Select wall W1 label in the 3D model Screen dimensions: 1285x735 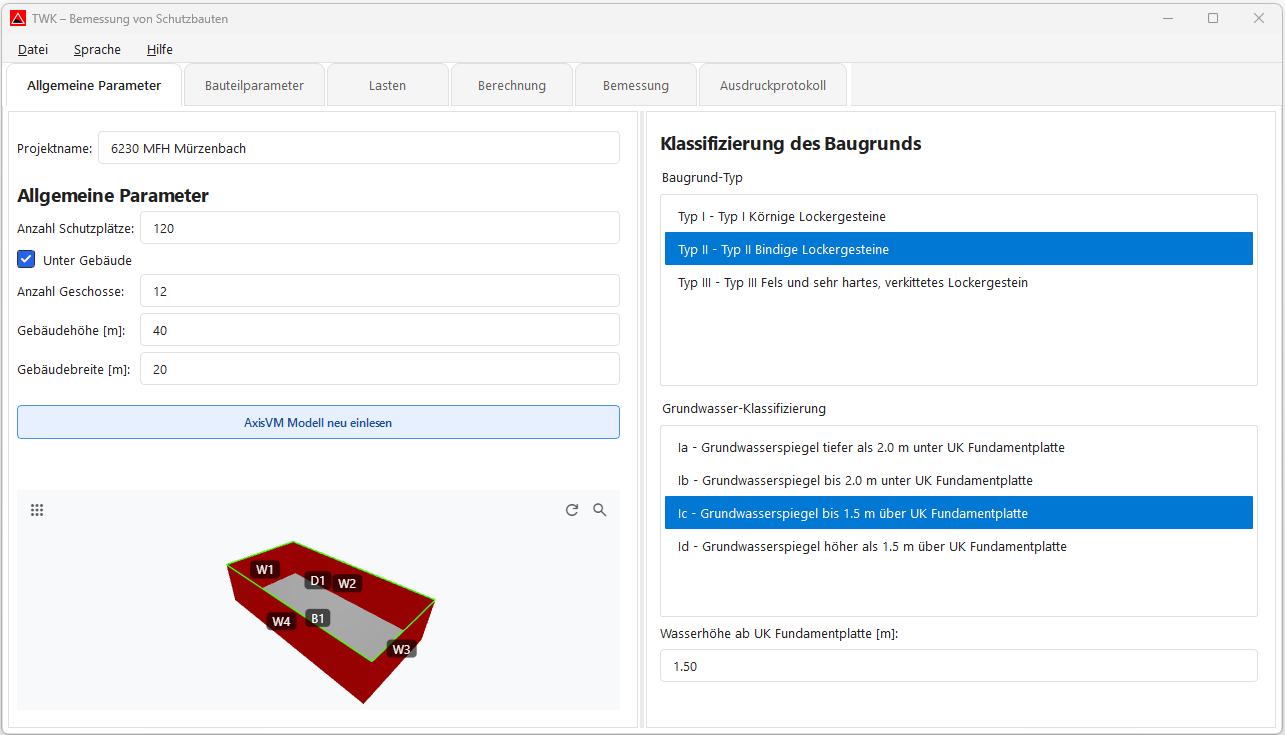tap(265, 568)
